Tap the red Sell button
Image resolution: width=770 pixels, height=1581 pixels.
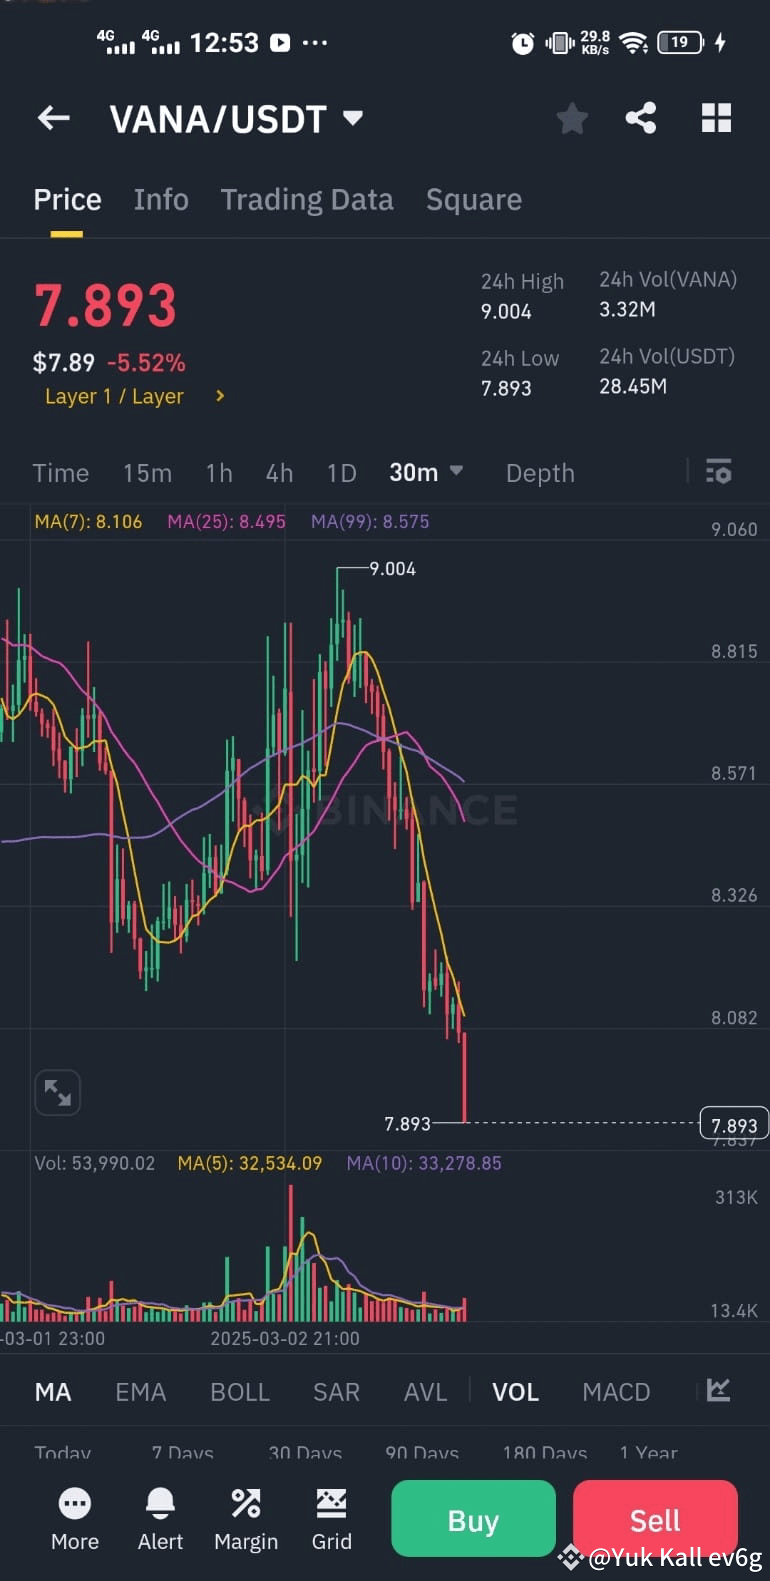tap(655, 1518)
